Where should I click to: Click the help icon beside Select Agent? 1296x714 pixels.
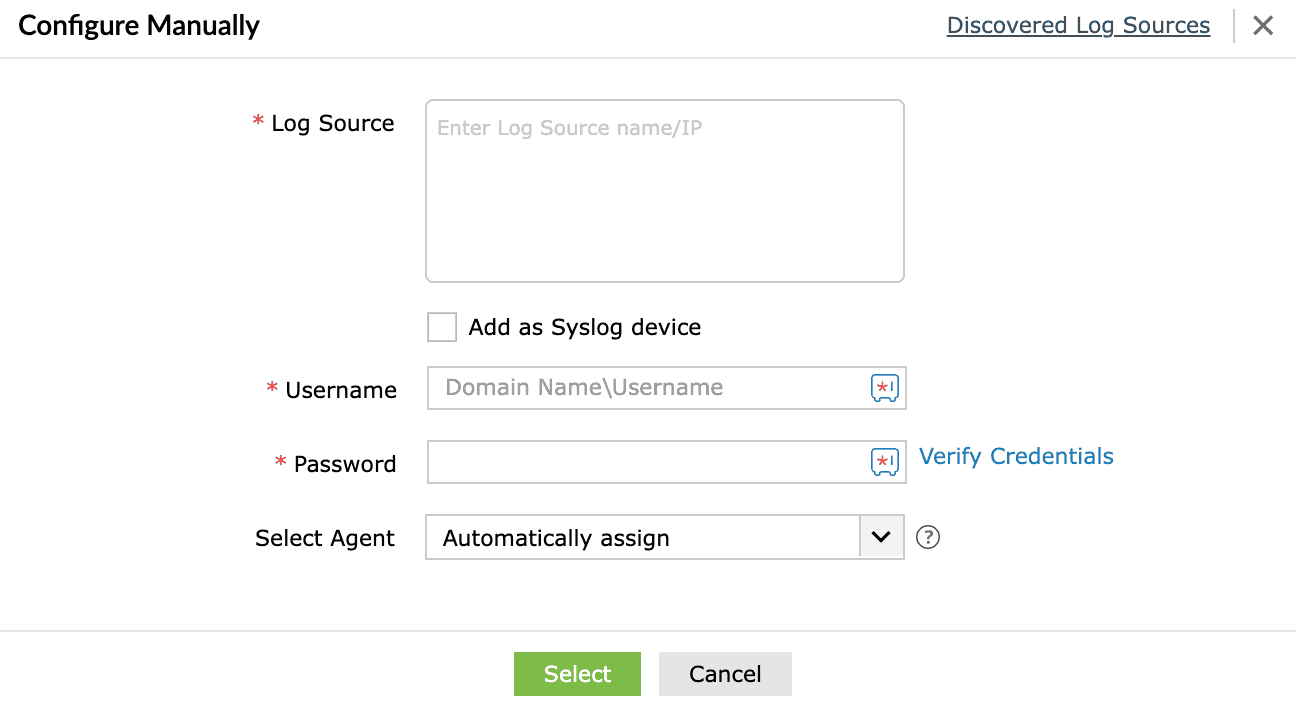point(928,538)
